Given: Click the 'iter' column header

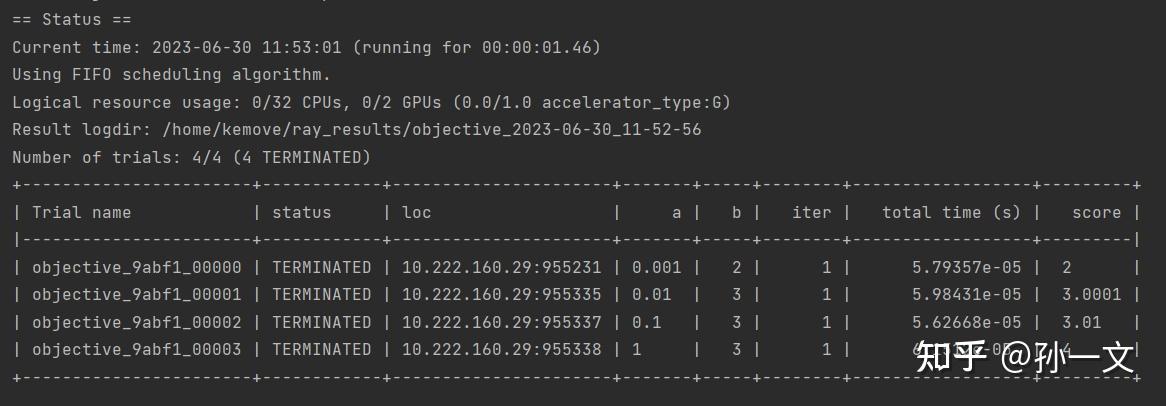Looking at the screenshot, I should click(811, 212).
